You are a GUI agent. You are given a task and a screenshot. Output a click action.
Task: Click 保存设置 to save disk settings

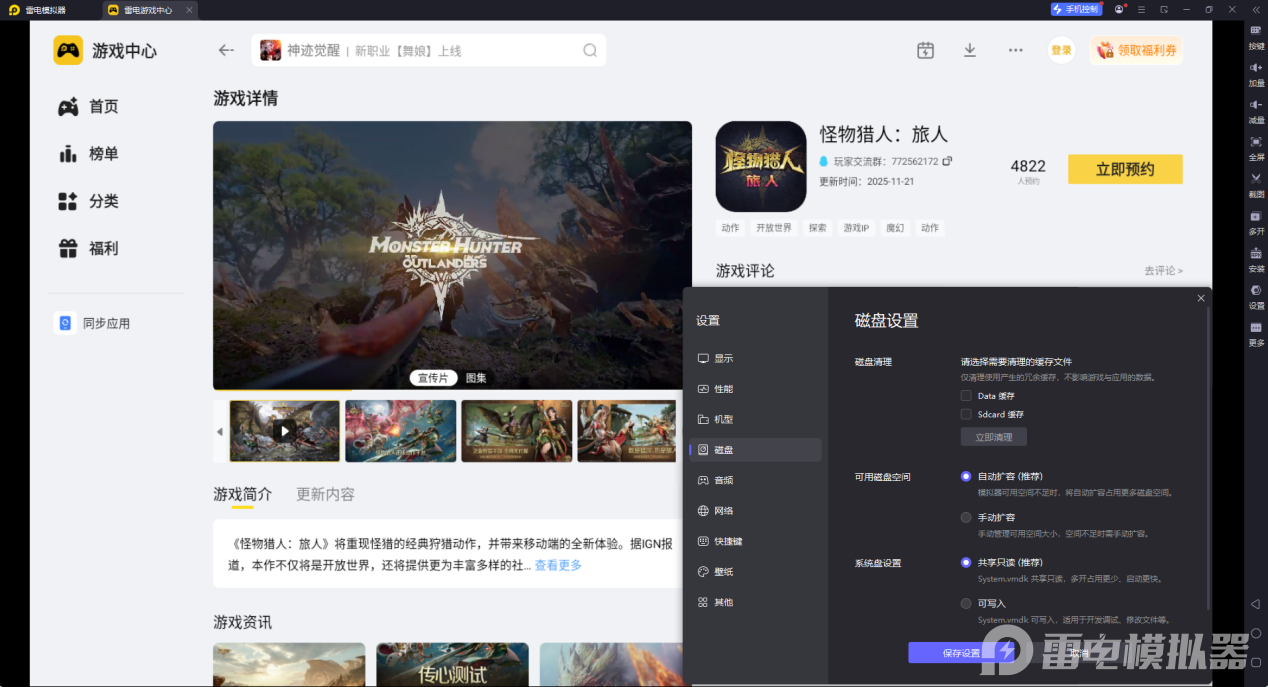coord(961,652)
